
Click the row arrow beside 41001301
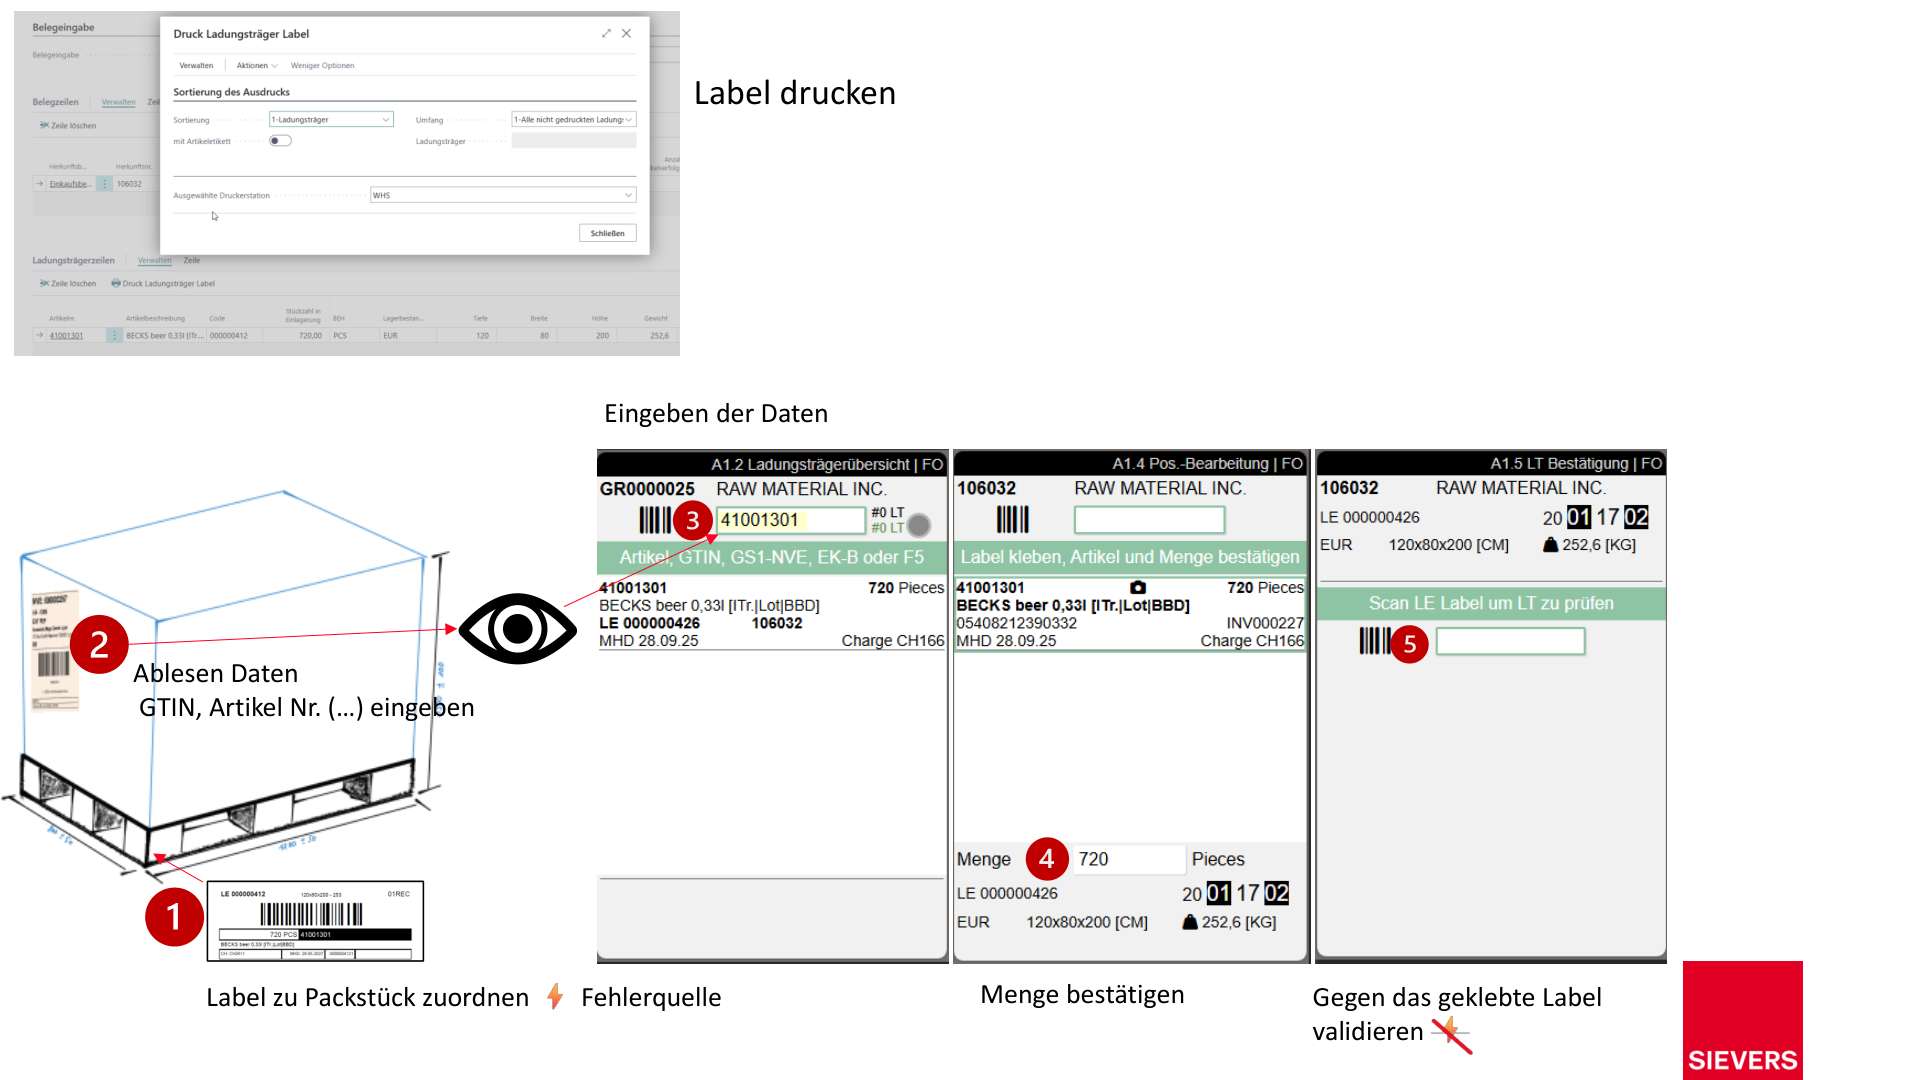(39, 336)
